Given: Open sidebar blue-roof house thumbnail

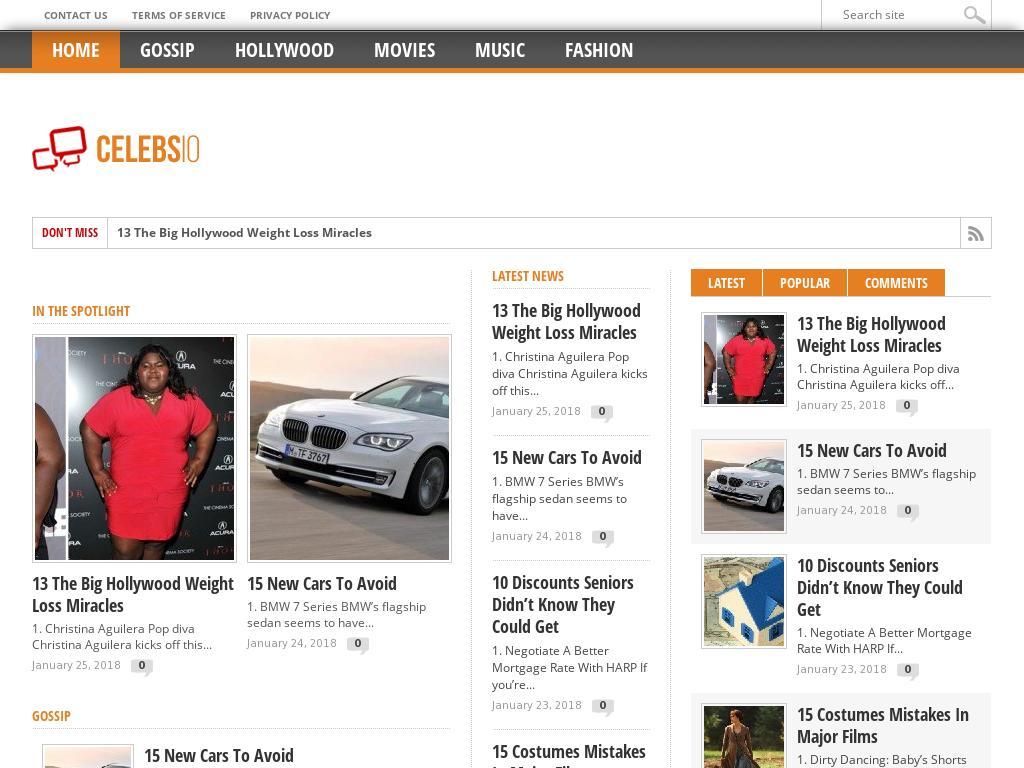Looking at the screenshot, I should (744, 601).
